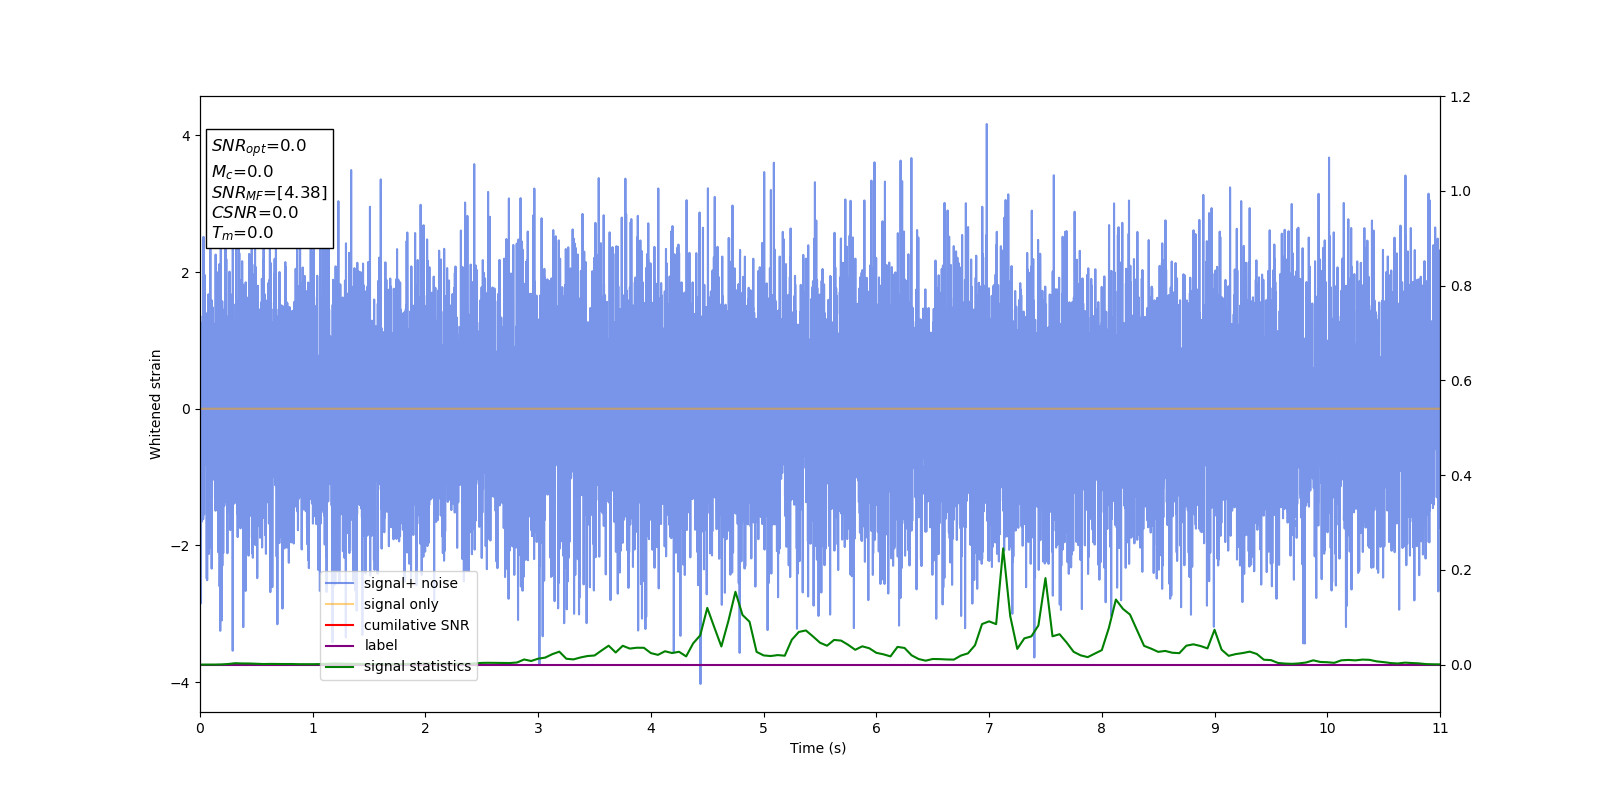The width and height of the screenshot is (1600, 800).
Task: Click the red line swatch for cumilative SNR
Action: (x=340, y=625)
